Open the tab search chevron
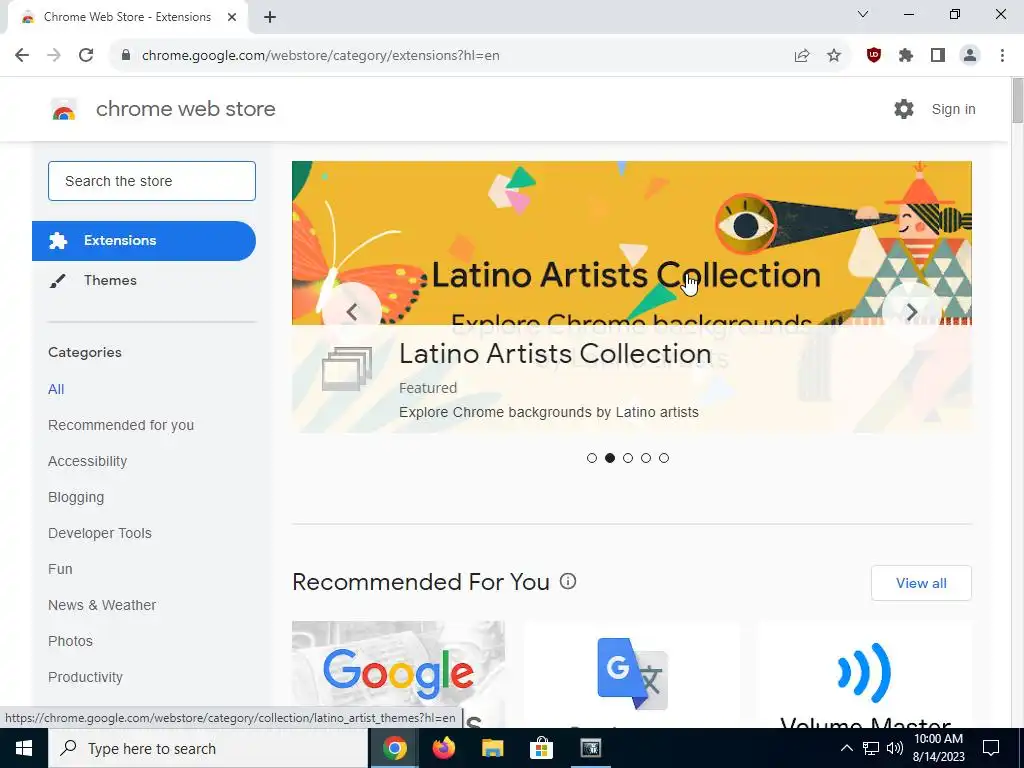The height and width of the screenshot is (768, 1024). [x=863, y=14]
